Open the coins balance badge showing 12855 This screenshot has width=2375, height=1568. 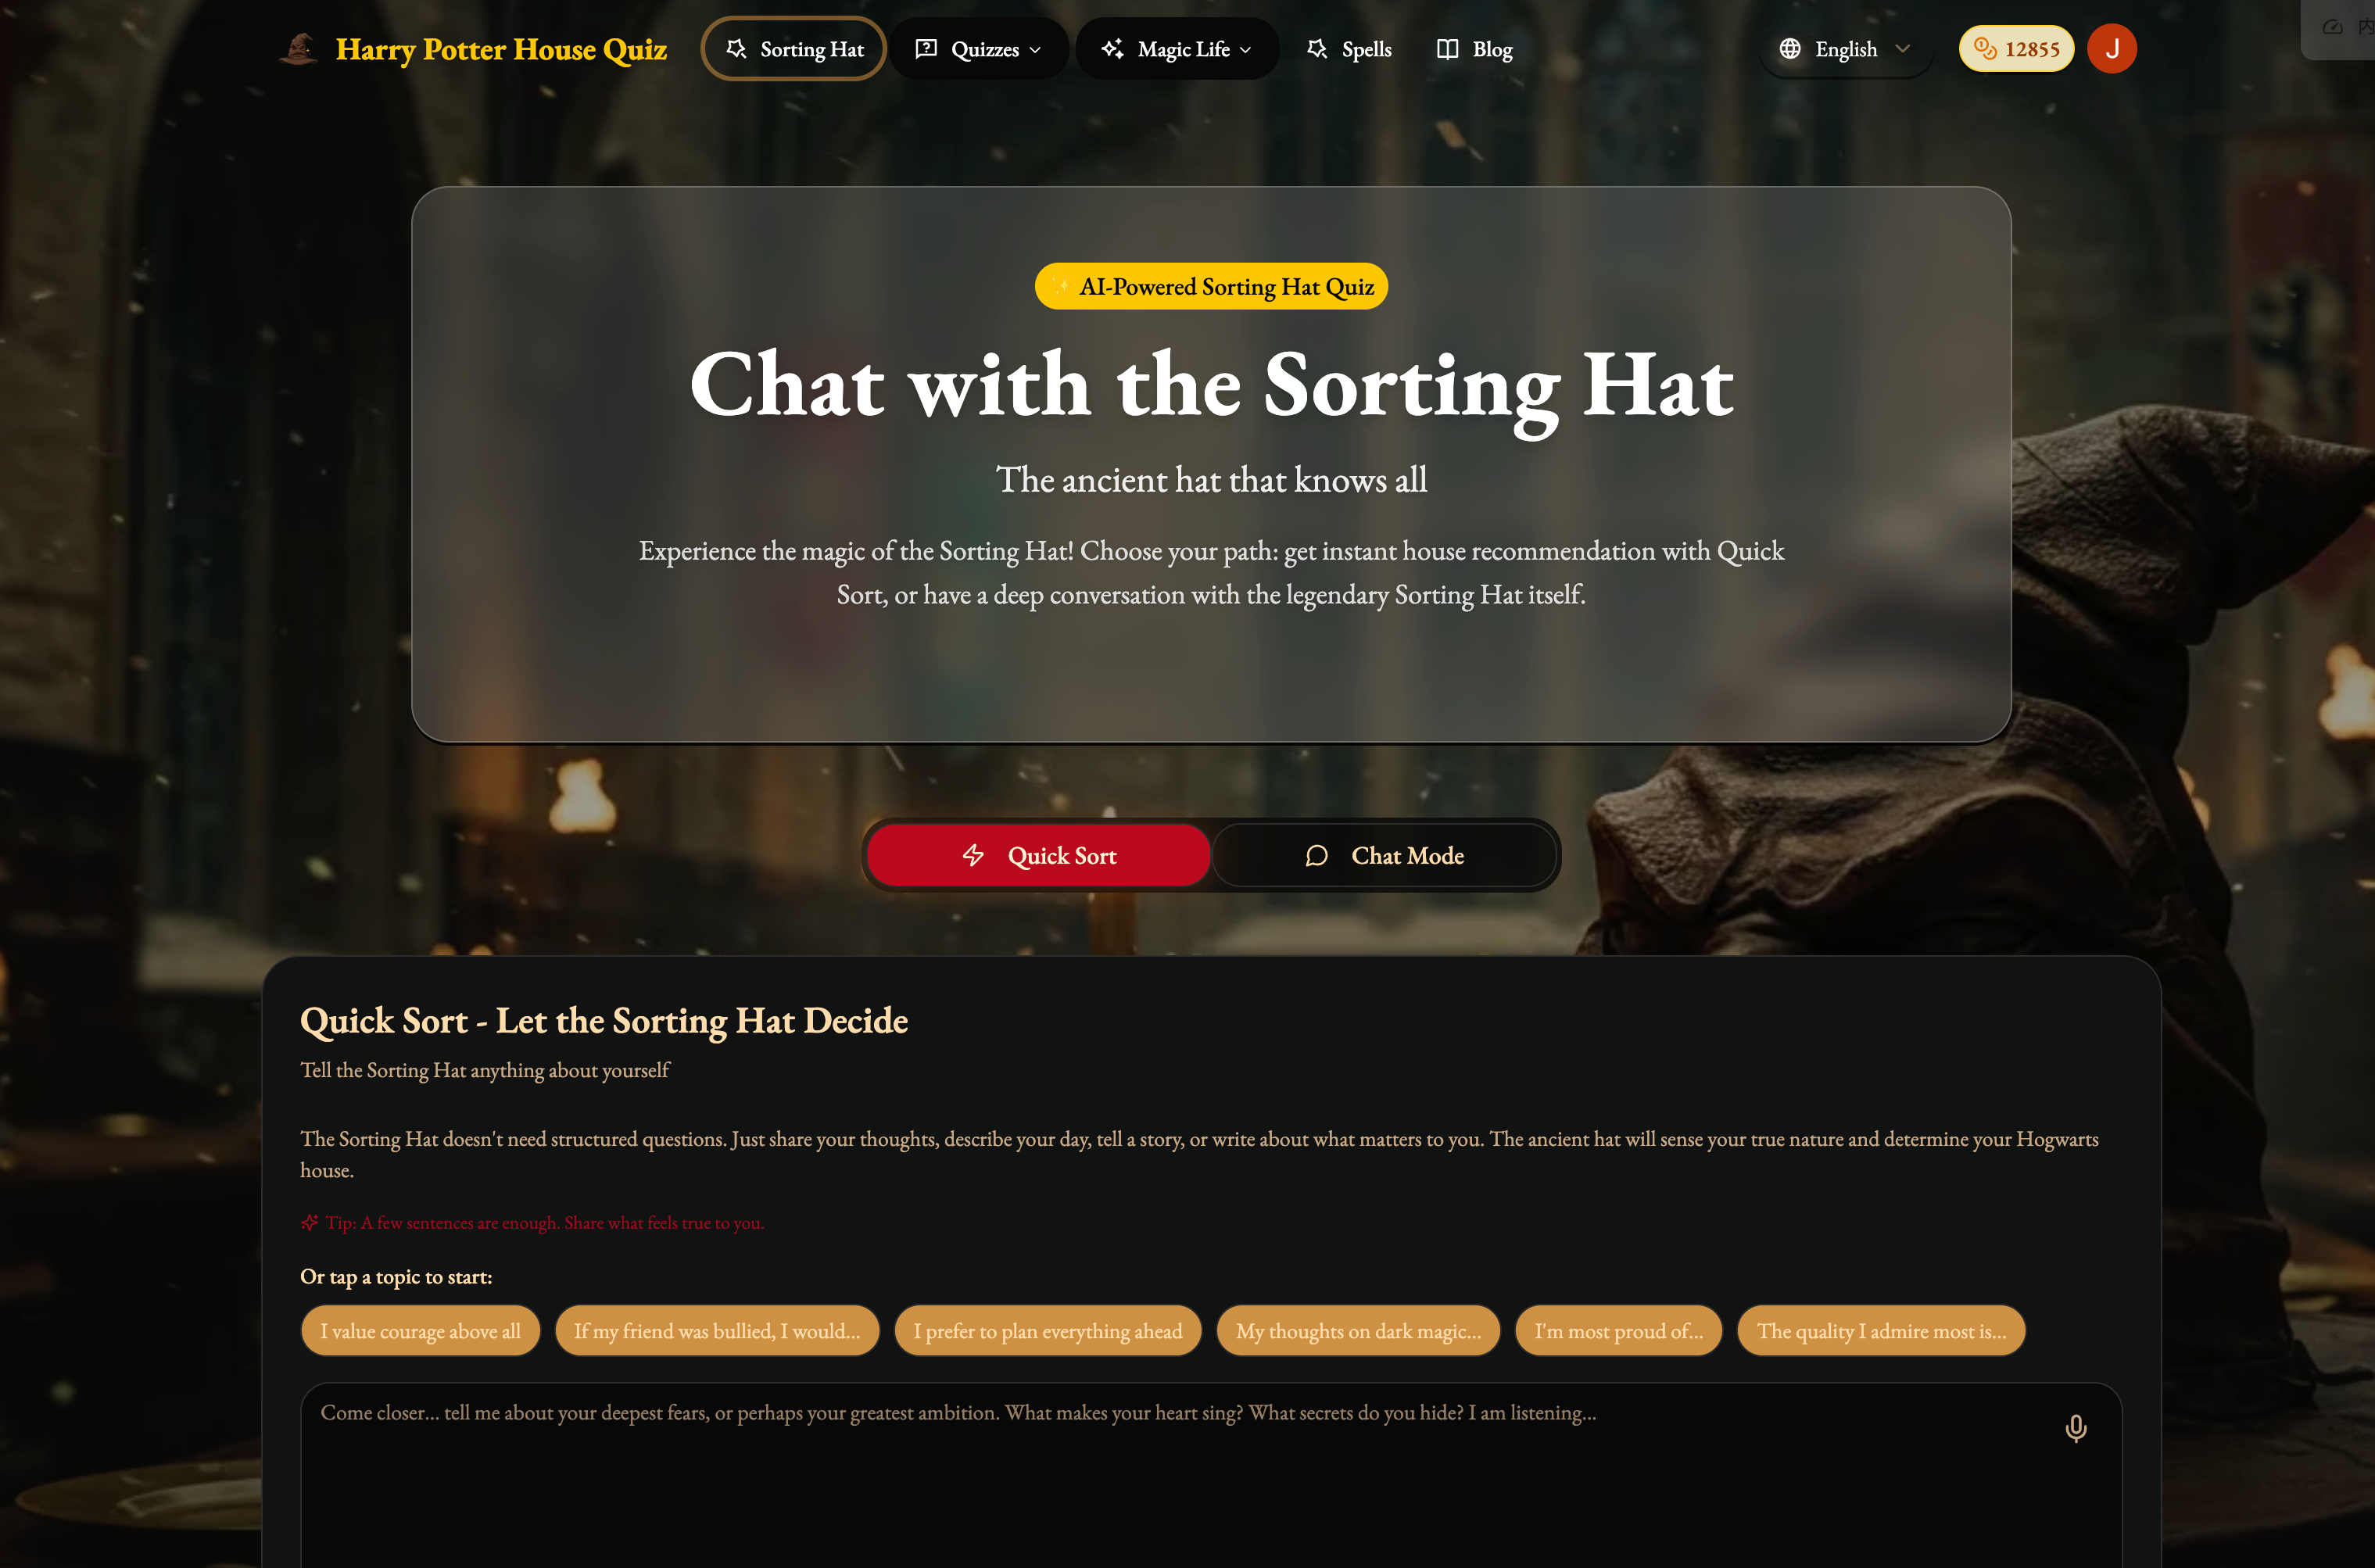tap(2016, 49)
